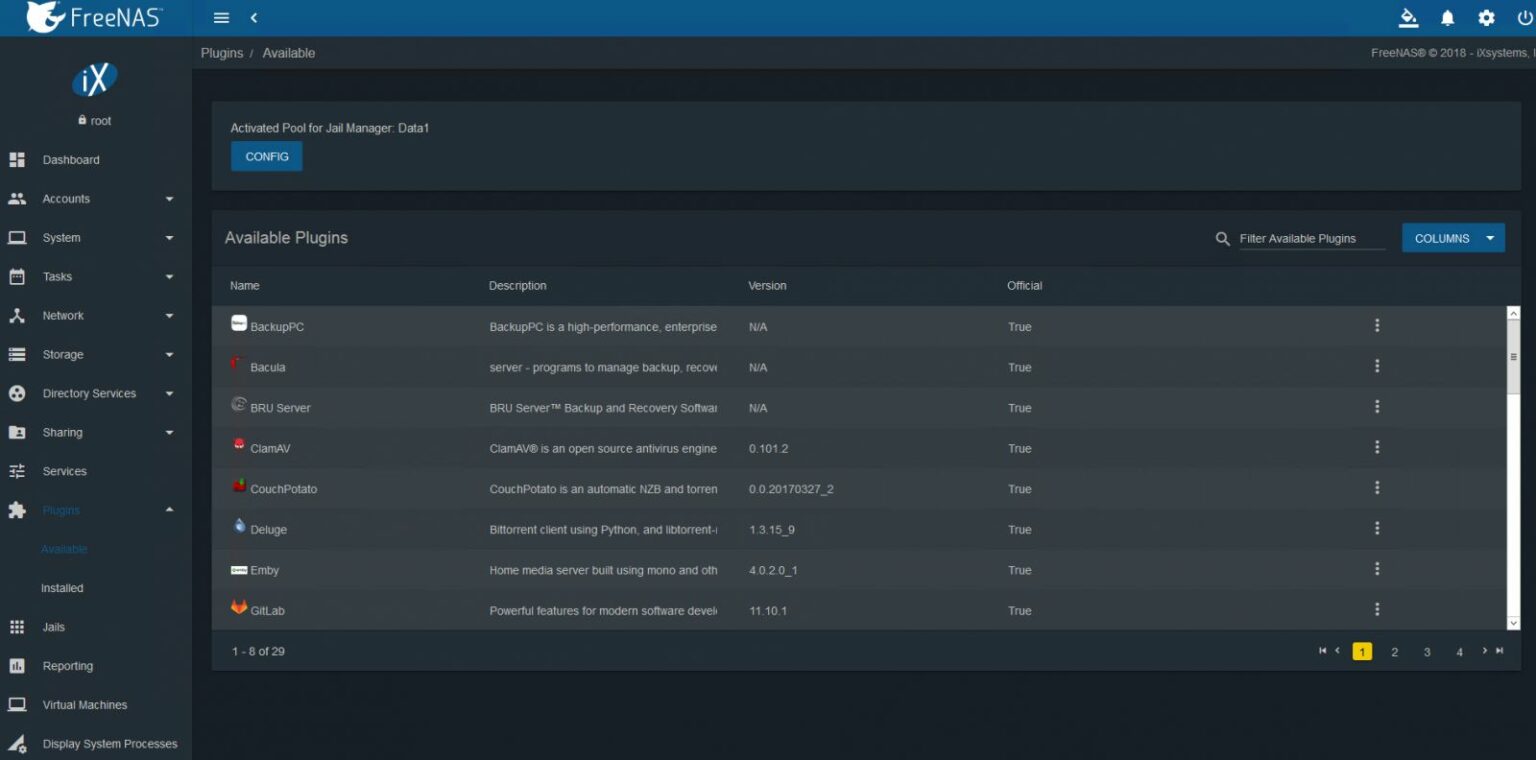The height and width of the screenshot is (760, 1536).
Task: Go to page 2 of plugins
Action: (1394, 652)
